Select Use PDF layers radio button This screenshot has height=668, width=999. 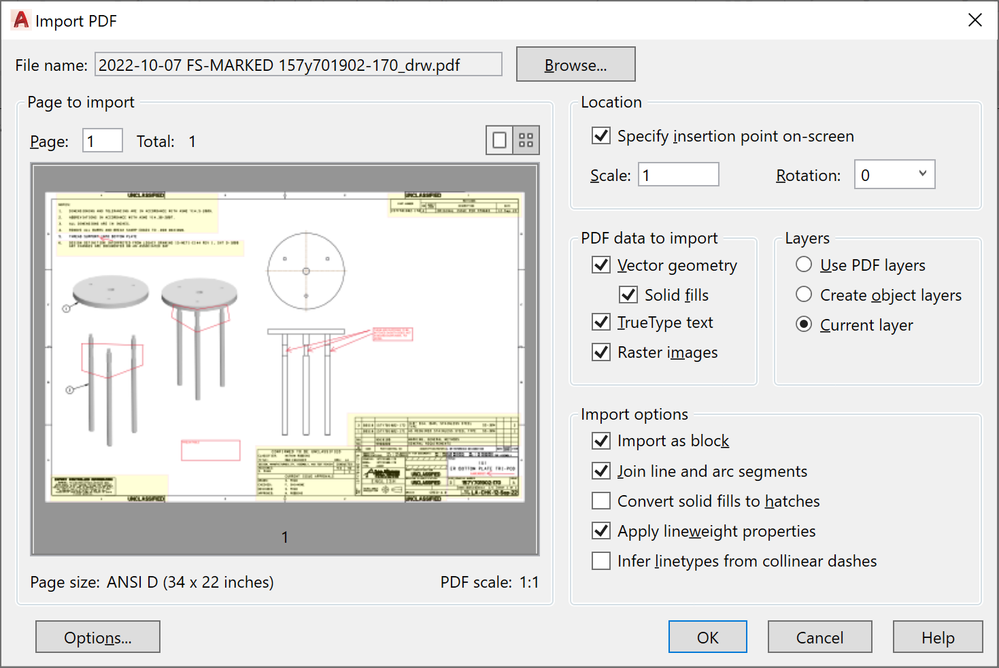pos(803,266)
